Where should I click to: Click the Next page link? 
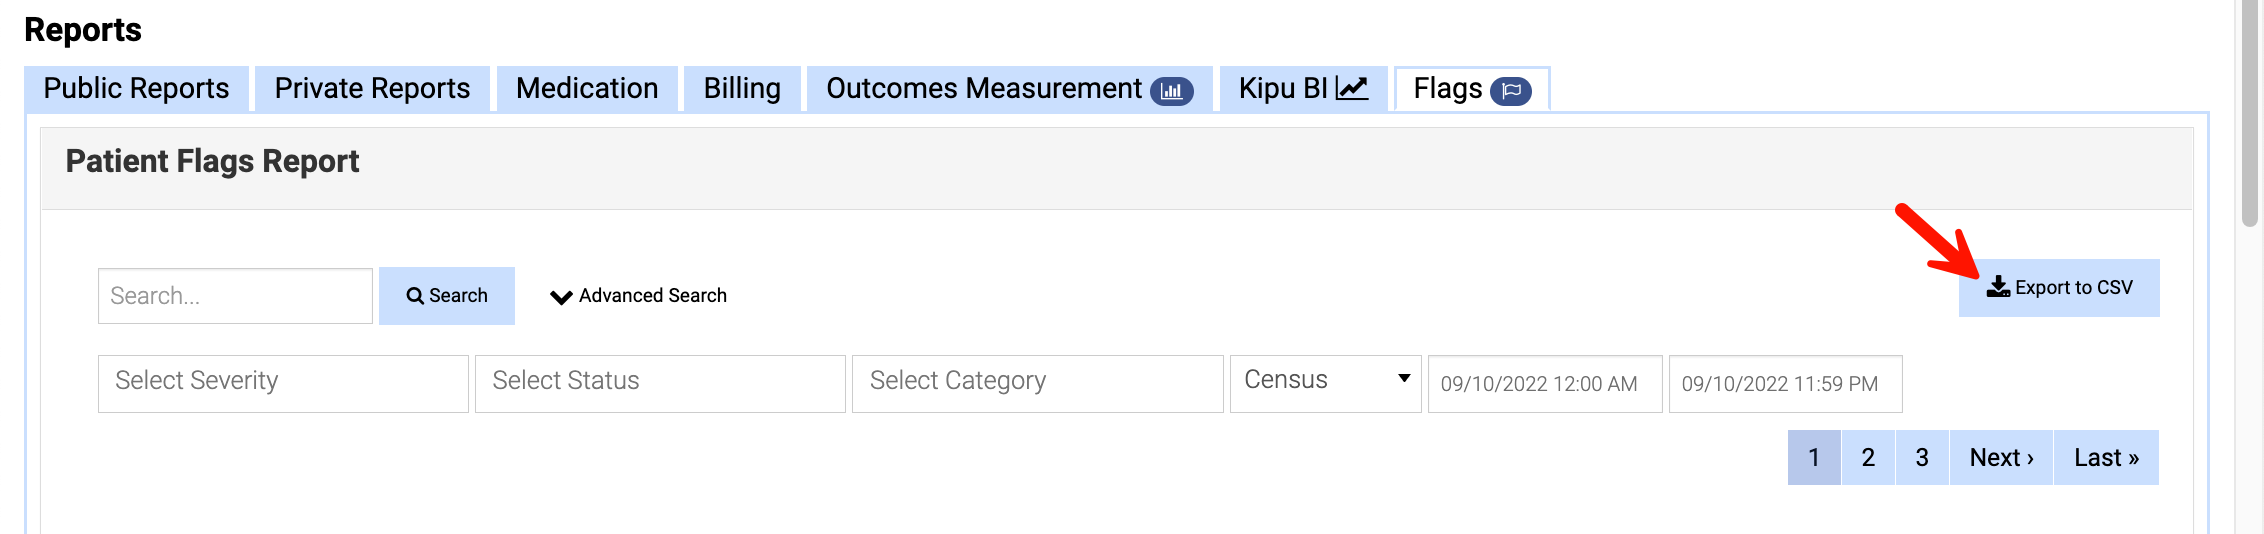tap(2001, 458)
